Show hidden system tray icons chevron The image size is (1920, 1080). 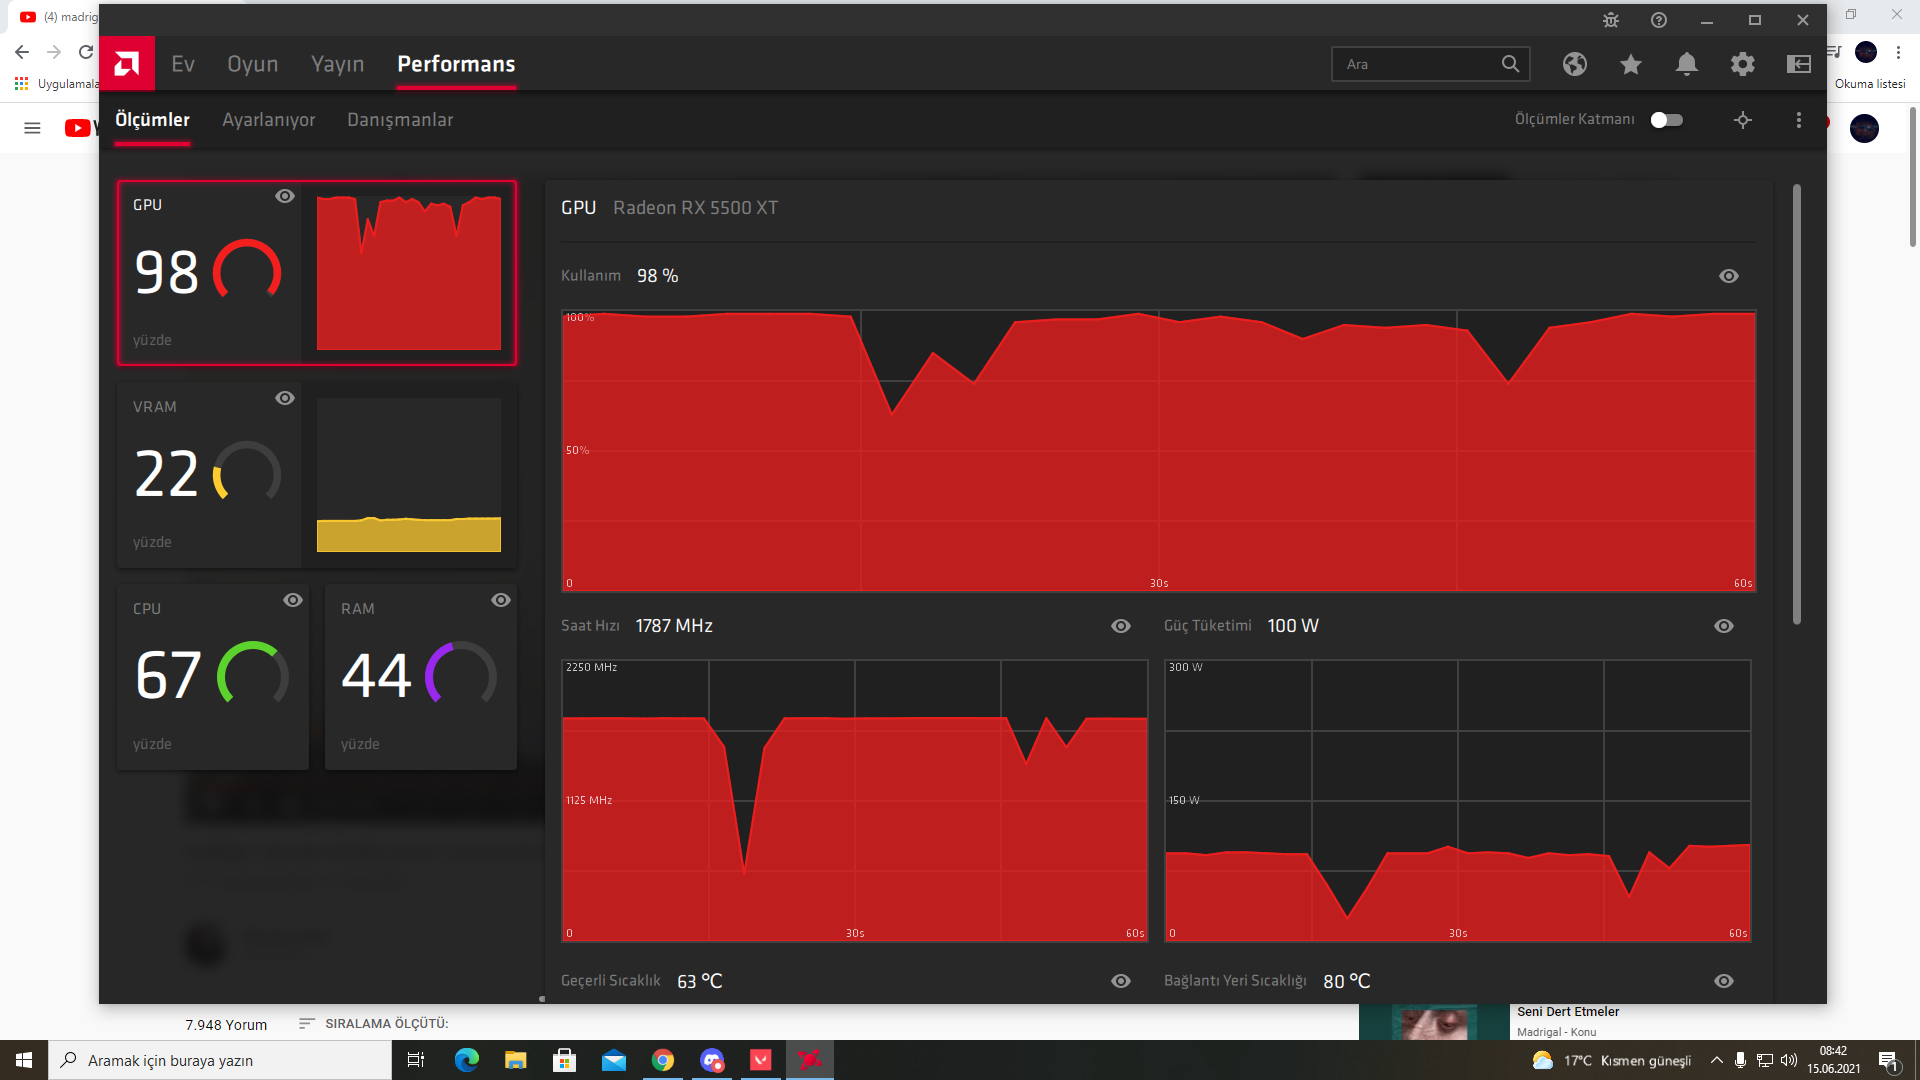pos(1717,1060)
